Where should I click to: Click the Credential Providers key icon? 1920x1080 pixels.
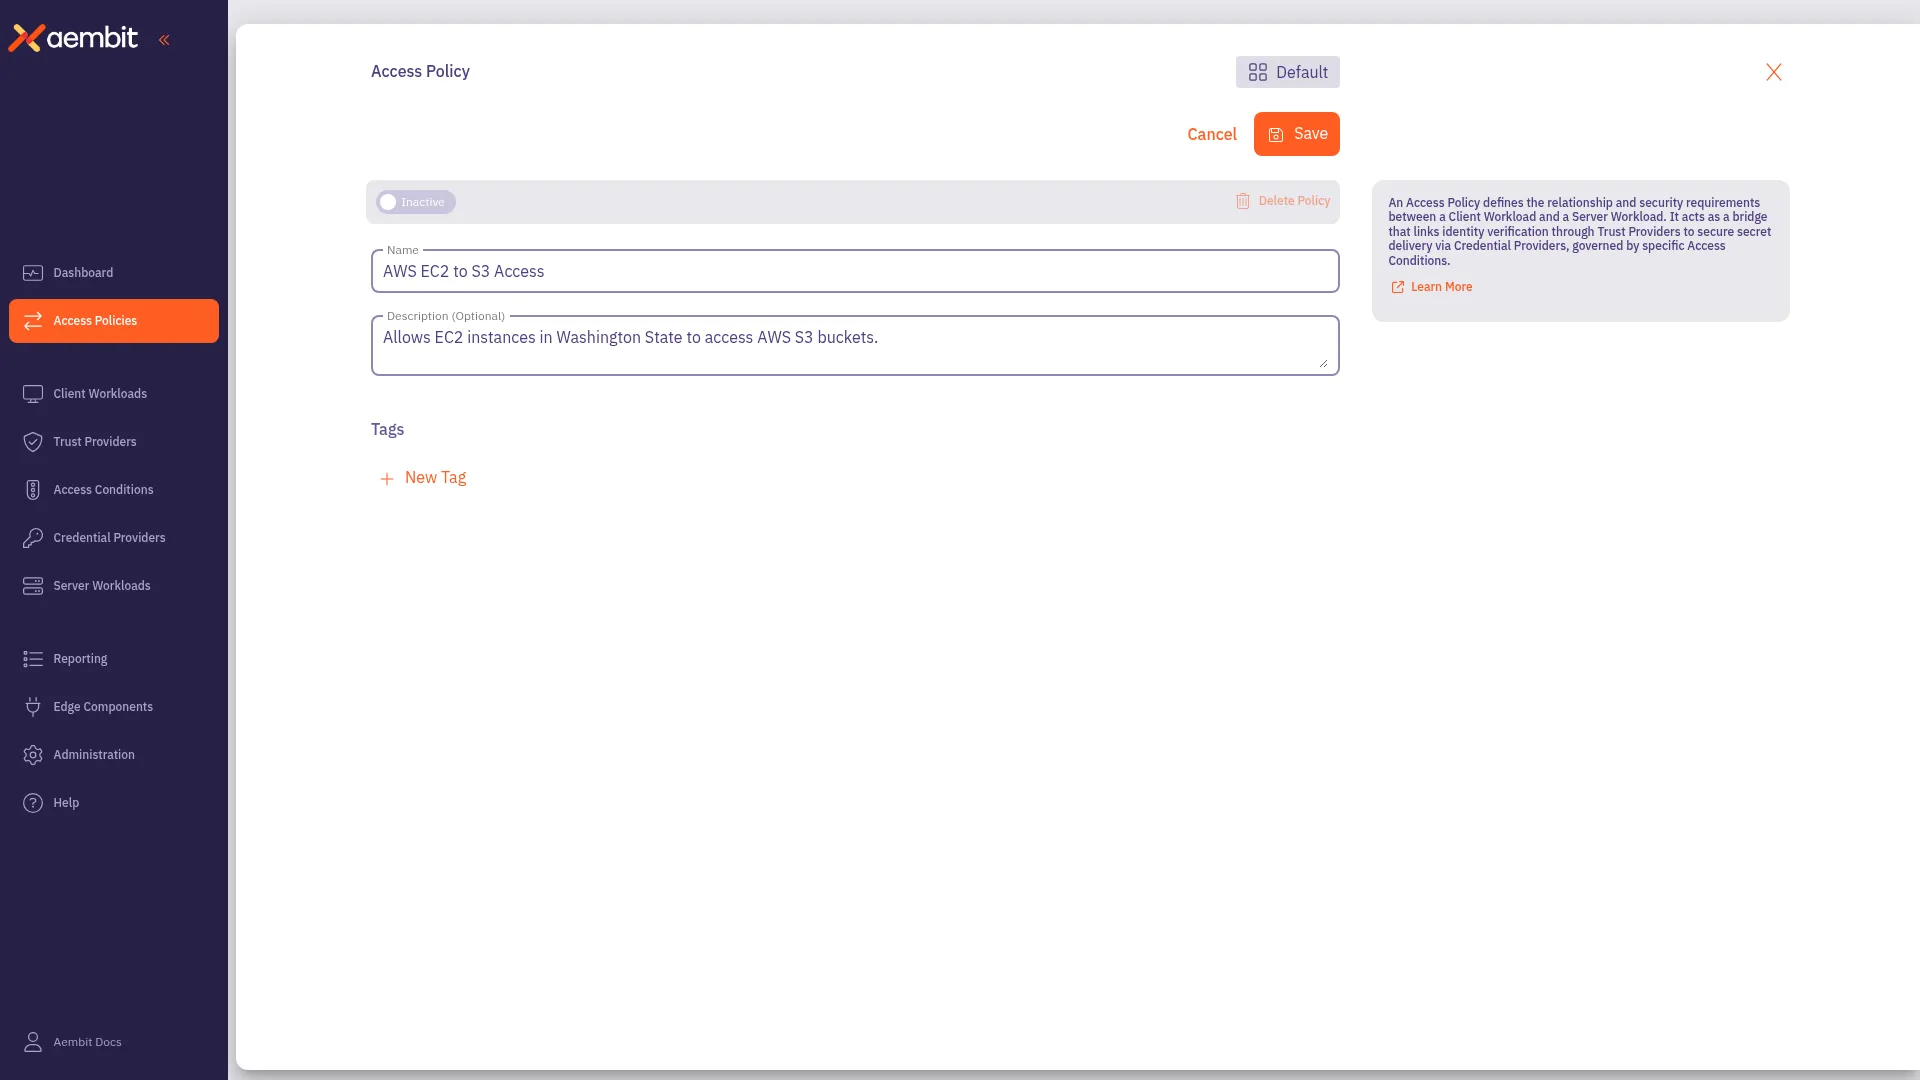33,538
